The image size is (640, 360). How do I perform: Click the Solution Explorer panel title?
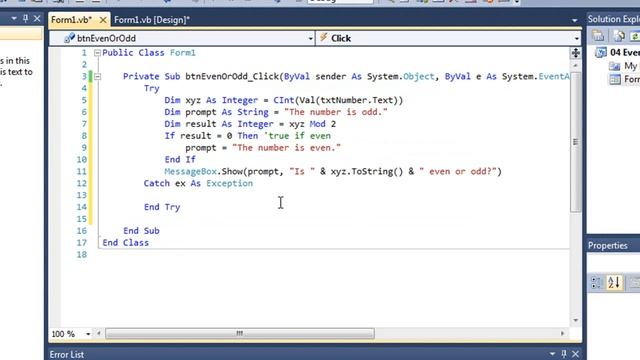[613, 19]
